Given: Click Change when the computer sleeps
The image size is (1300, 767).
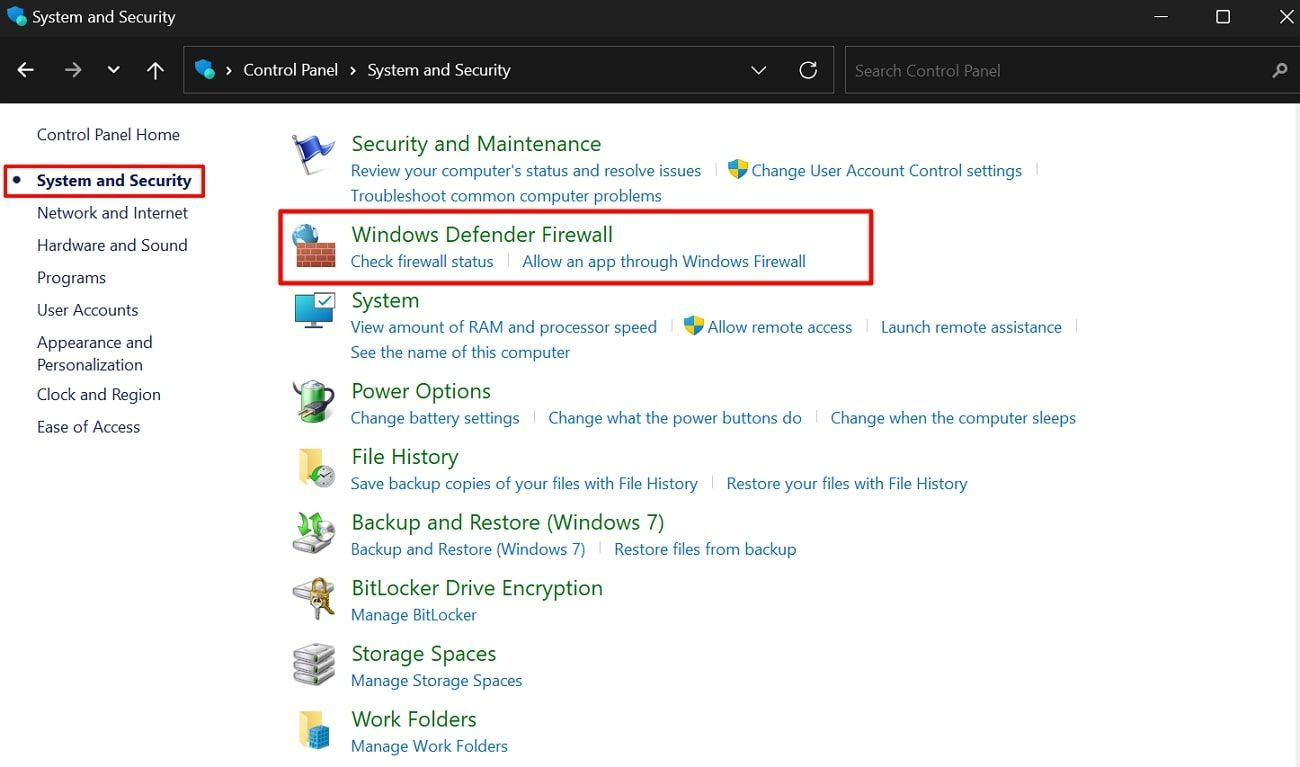Looking at the screenshot, I should (x=953, y=418).
